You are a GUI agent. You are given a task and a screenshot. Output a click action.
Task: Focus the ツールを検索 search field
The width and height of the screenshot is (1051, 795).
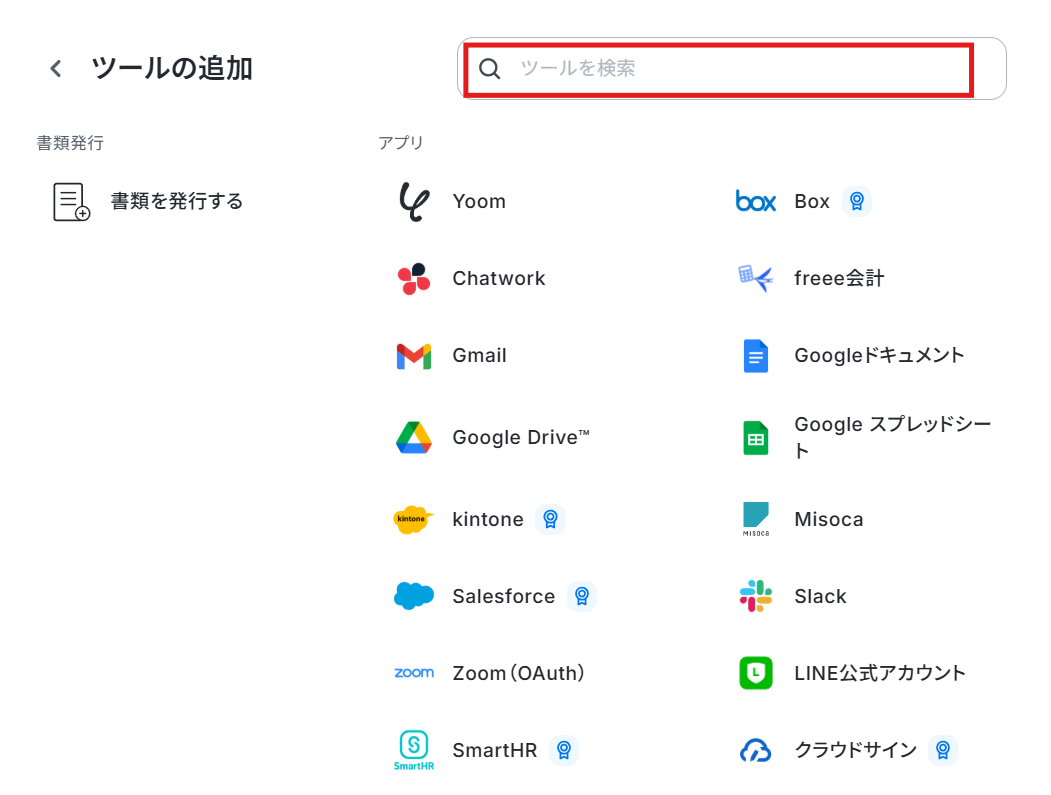coord(732,68)
